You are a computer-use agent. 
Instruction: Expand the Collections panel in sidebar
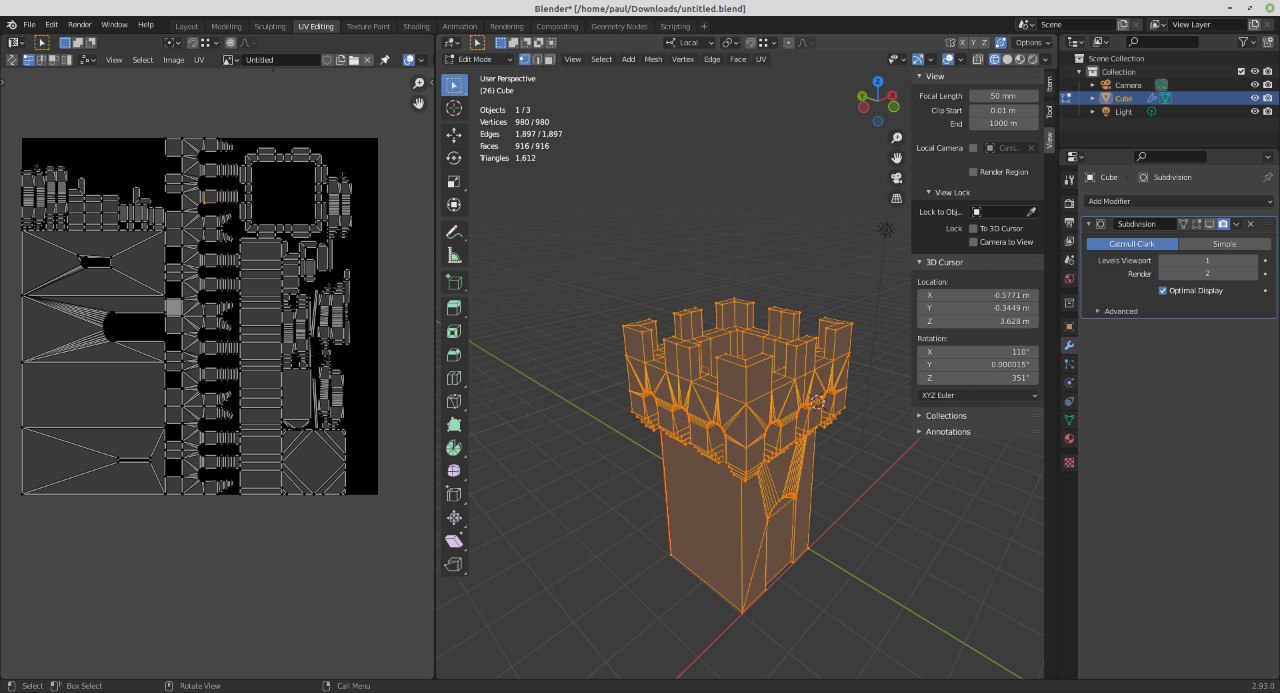click(945, 416)
